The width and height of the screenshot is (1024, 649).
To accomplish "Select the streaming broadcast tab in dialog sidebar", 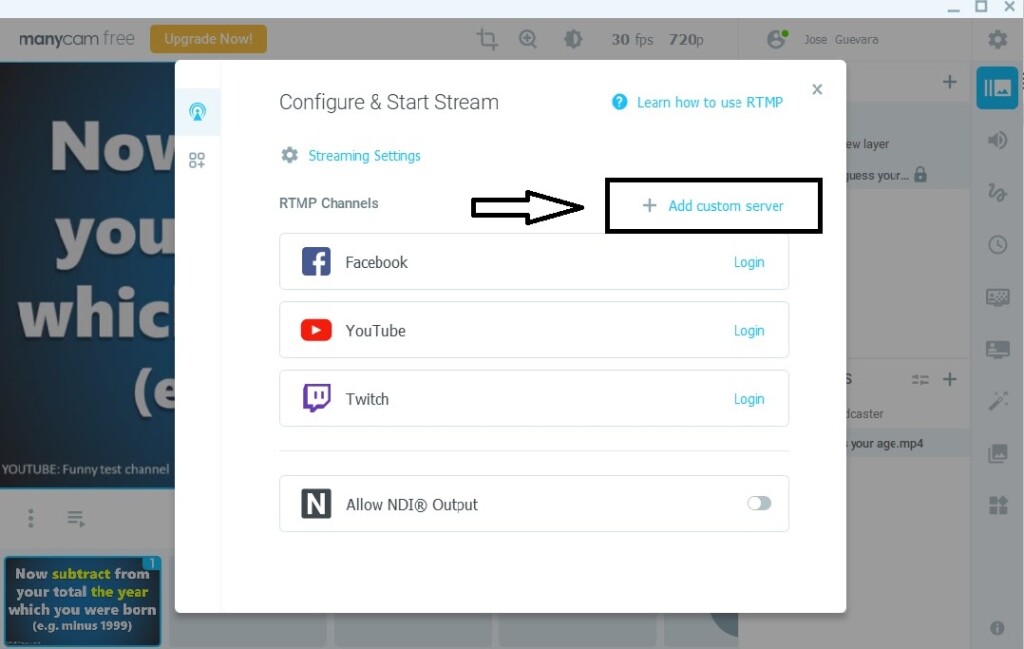I will coord(197,112).
